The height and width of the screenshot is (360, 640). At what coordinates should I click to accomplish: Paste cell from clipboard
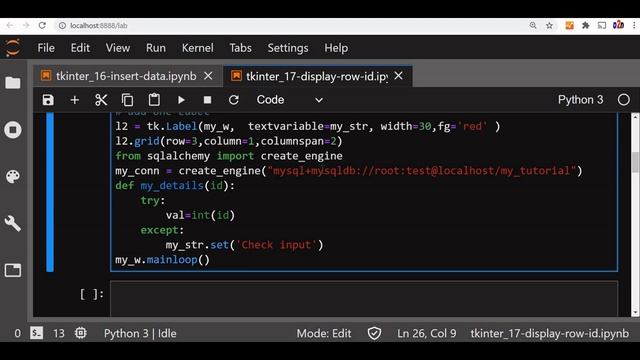154,100
